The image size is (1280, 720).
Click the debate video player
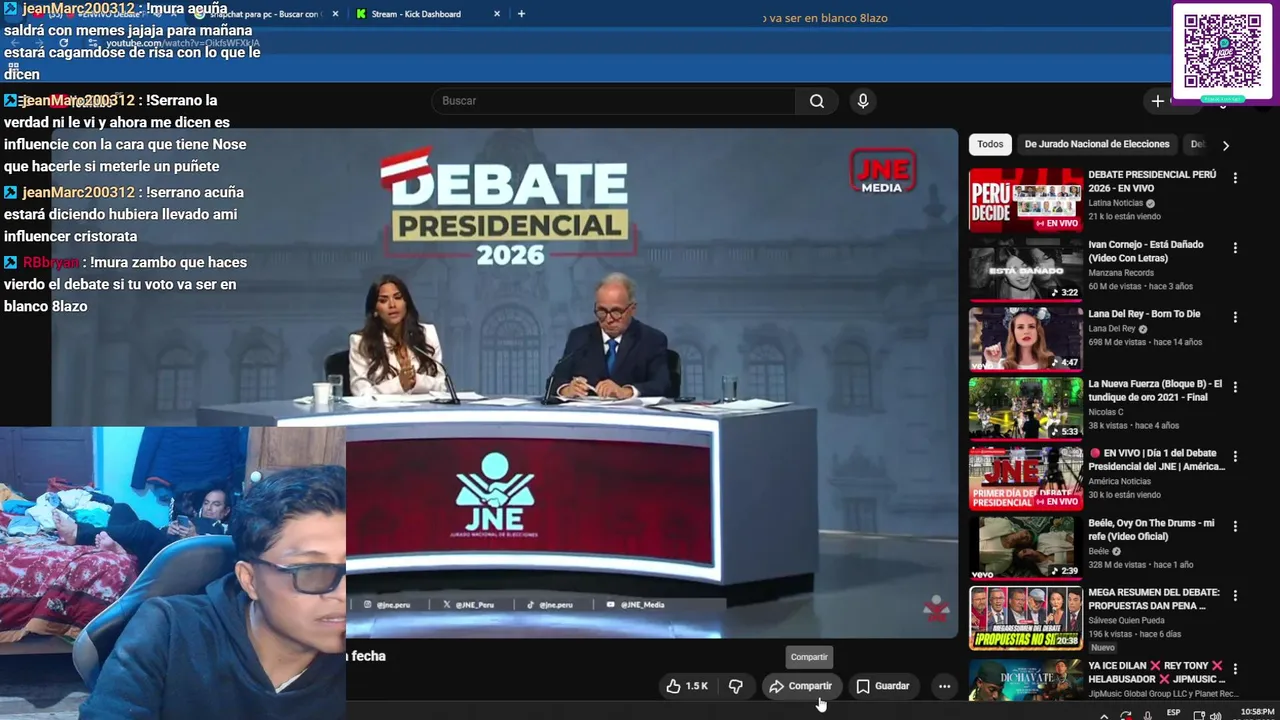pos(505,382)
